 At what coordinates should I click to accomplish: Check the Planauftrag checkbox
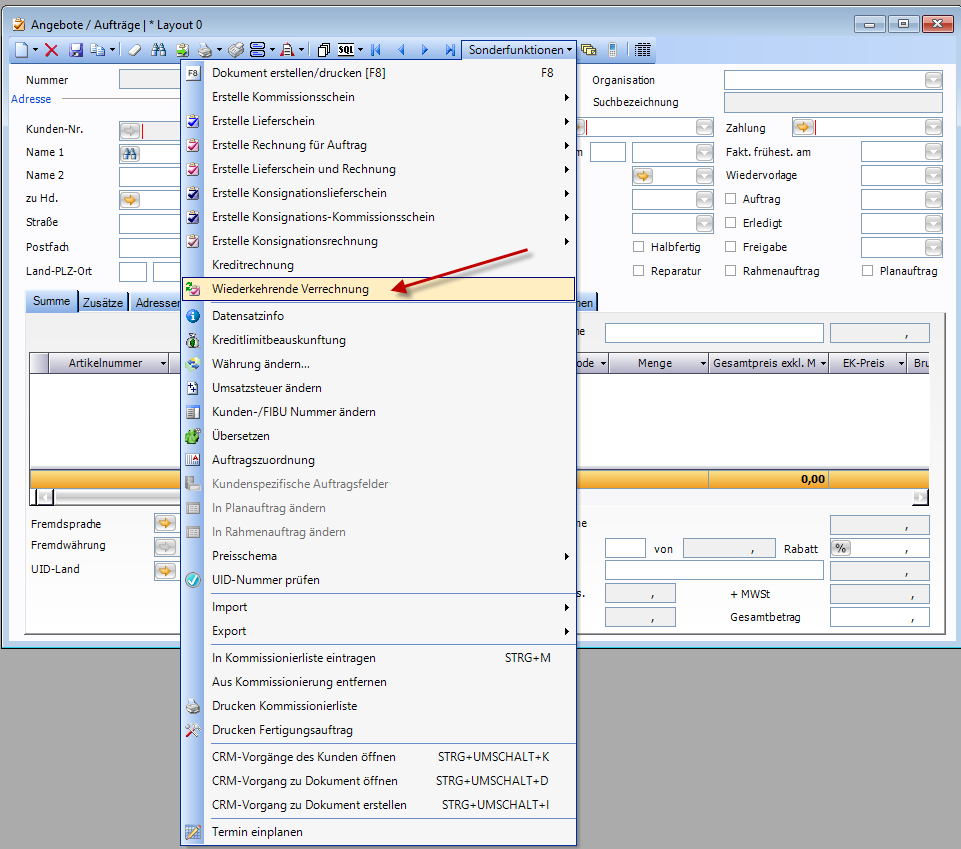(867, 271)
